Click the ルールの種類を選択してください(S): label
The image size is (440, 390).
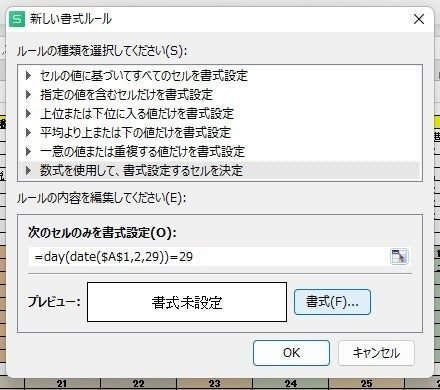[102, 51]
